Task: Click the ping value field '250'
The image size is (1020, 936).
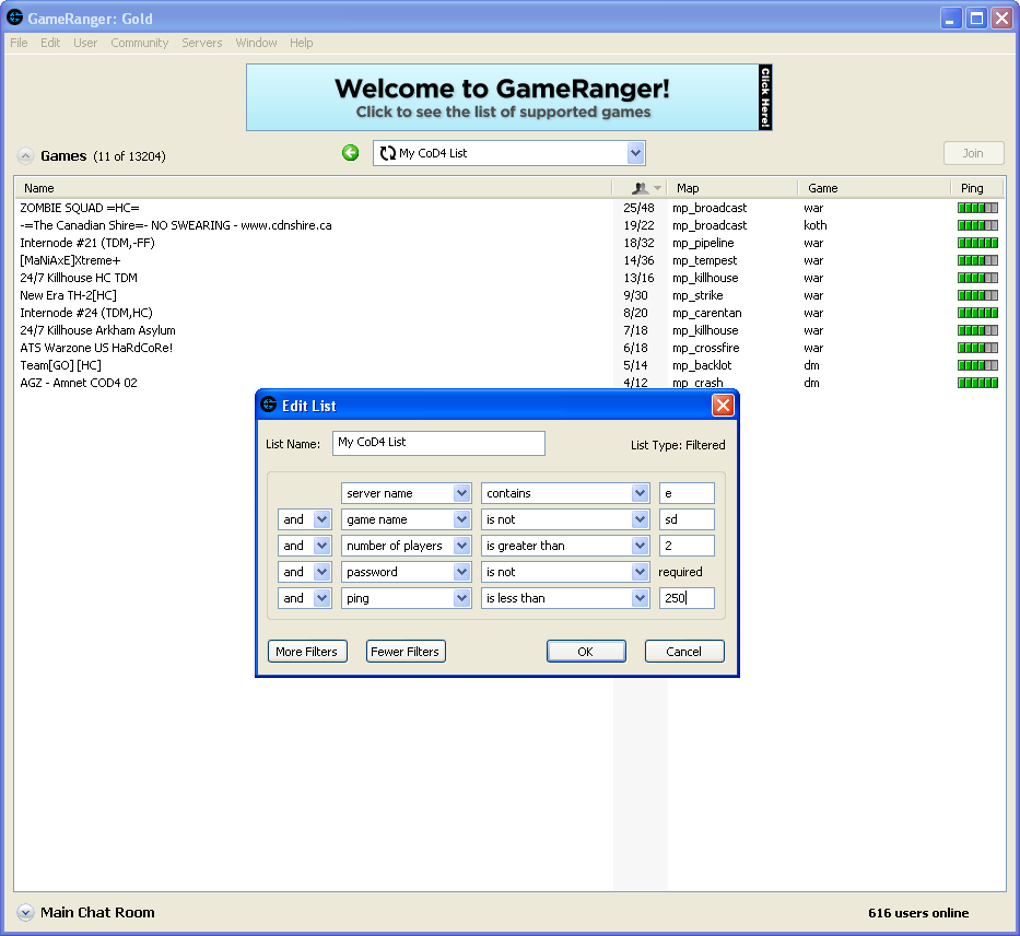Action: click(686, 598)
